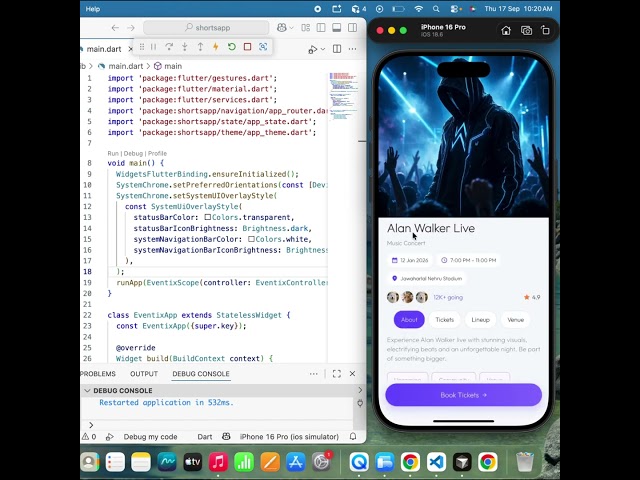The image size is (640, 480).
Task: Open the Help menu in menu bar
Action: click(93, 9)
